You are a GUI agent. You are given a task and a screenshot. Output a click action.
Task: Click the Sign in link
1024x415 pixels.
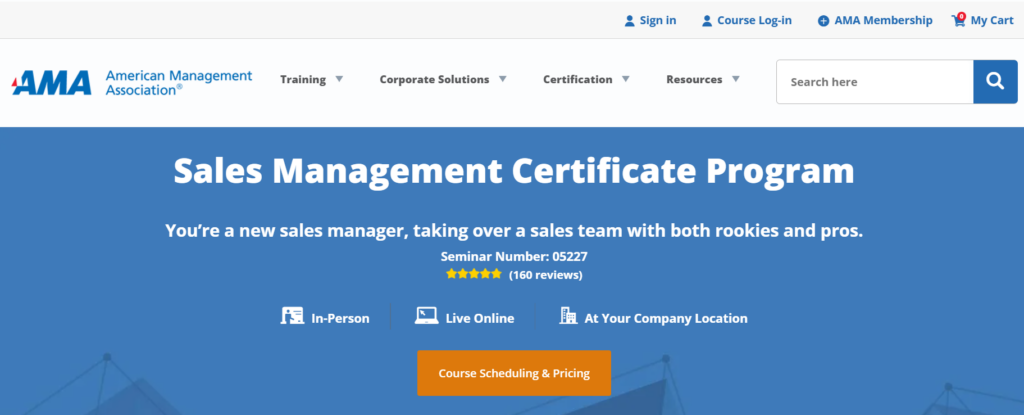658,20
